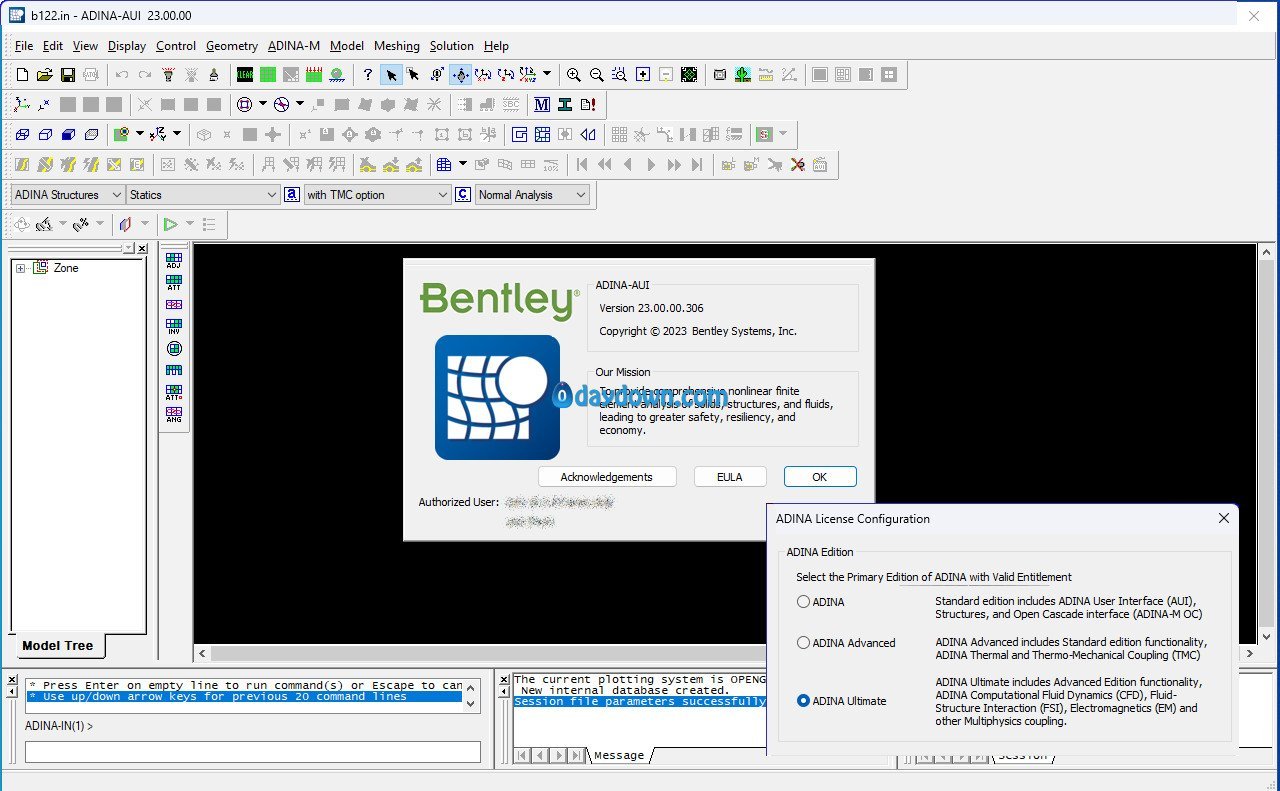Close the Model Tree panel with X
Screen dimensions: 1280x791
pyautogui.click(x=142, y=248)
